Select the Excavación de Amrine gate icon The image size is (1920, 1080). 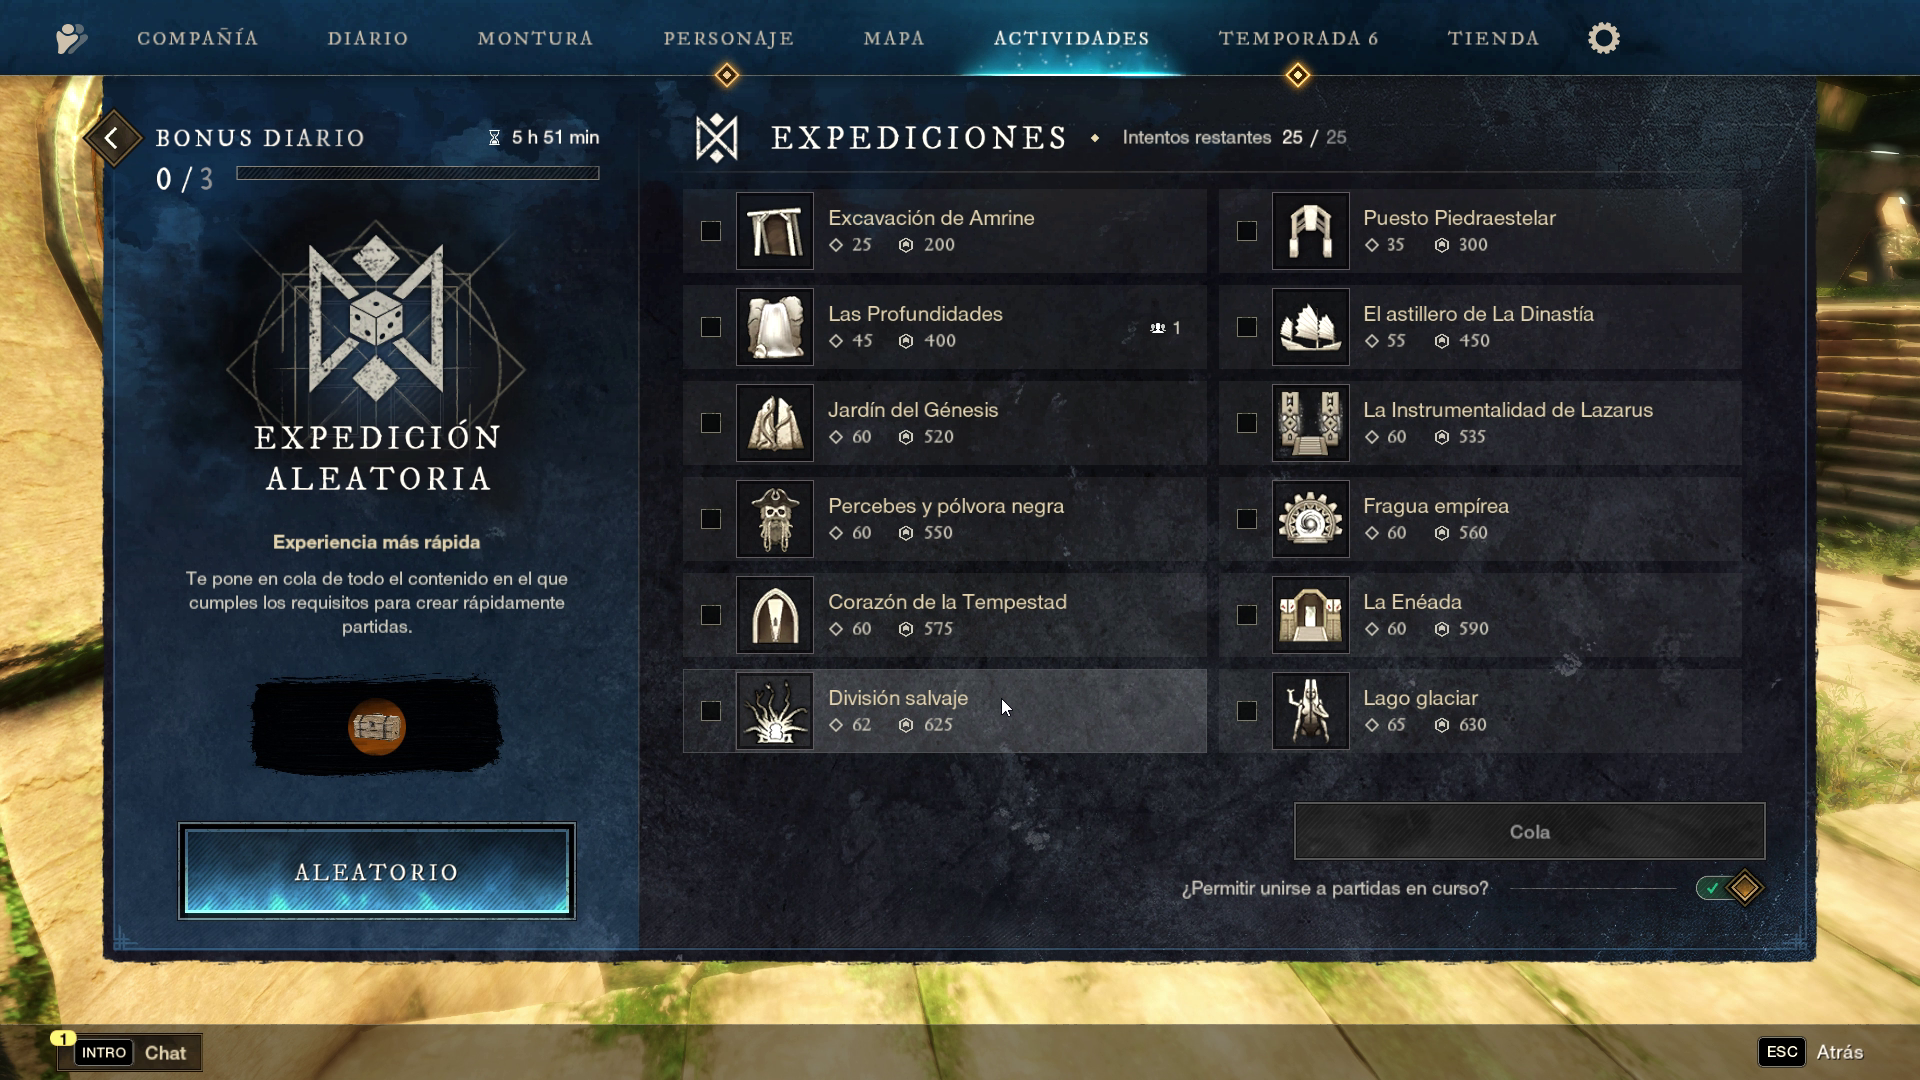775,231
